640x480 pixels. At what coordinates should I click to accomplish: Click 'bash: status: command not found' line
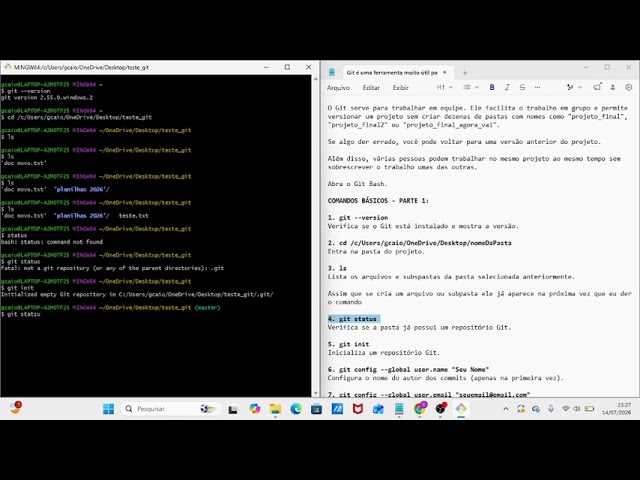coord(52,242)
